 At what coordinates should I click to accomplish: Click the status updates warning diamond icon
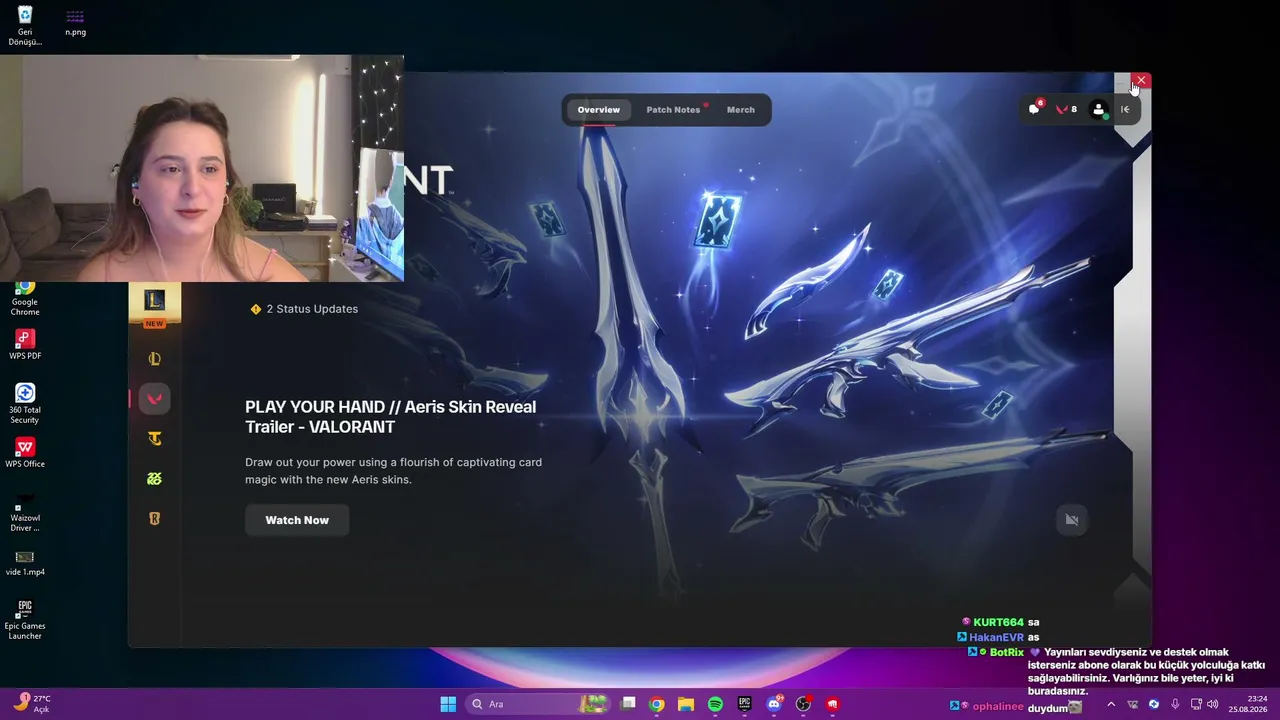coord(256,309)
